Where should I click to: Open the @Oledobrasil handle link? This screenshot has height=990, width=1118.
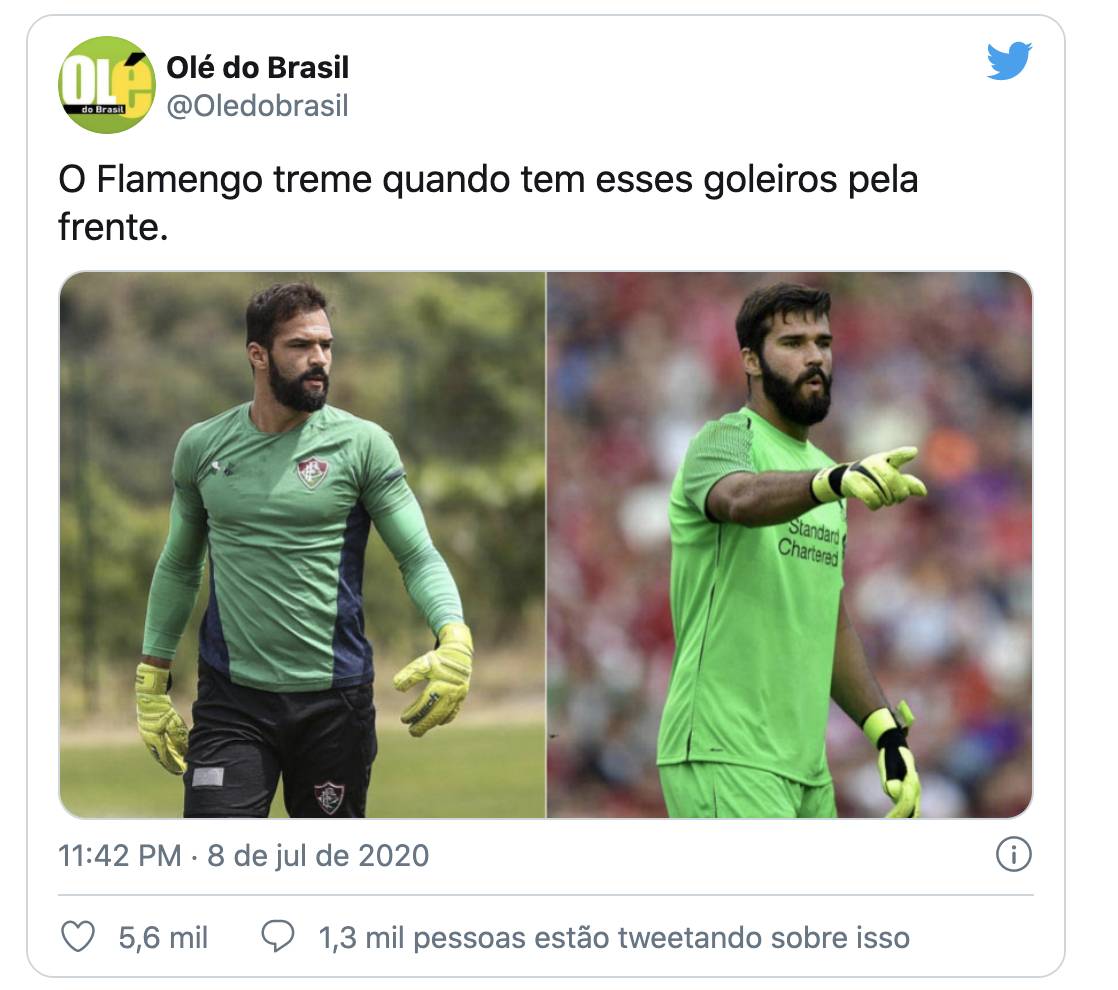click(257, 106)
